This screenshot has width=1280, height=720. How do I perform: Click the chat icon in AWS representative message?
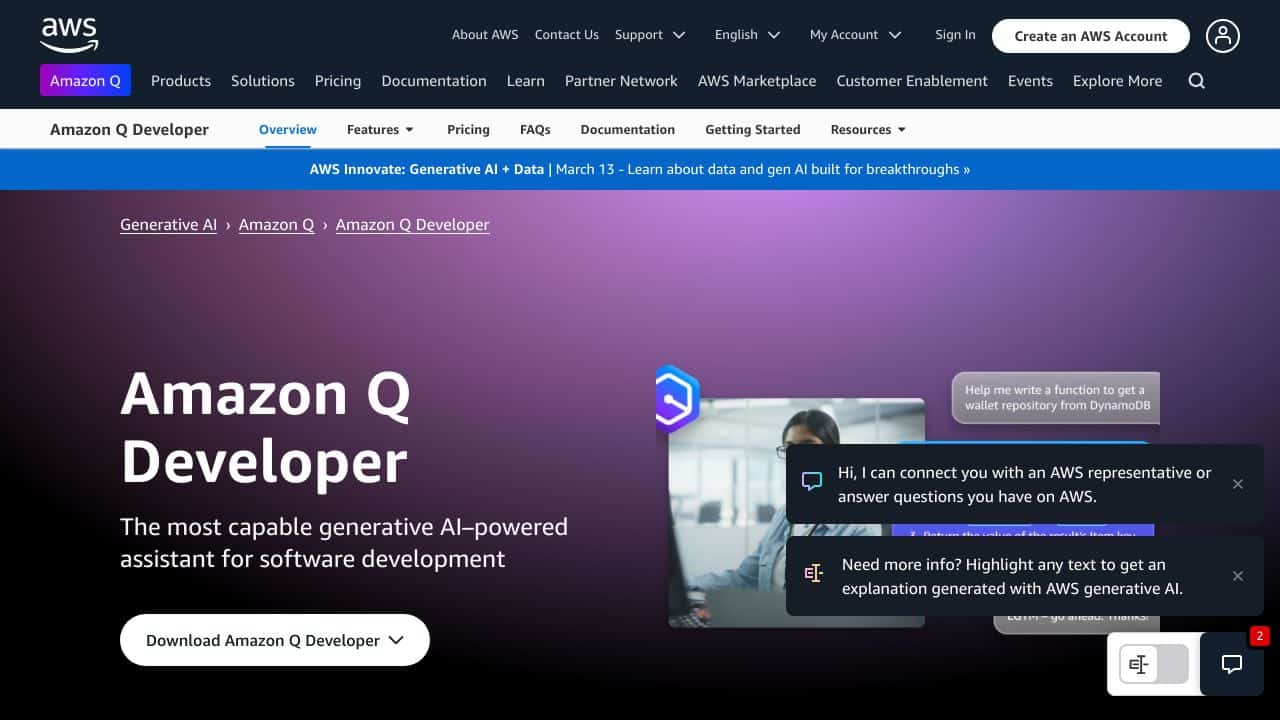(812, 482)
